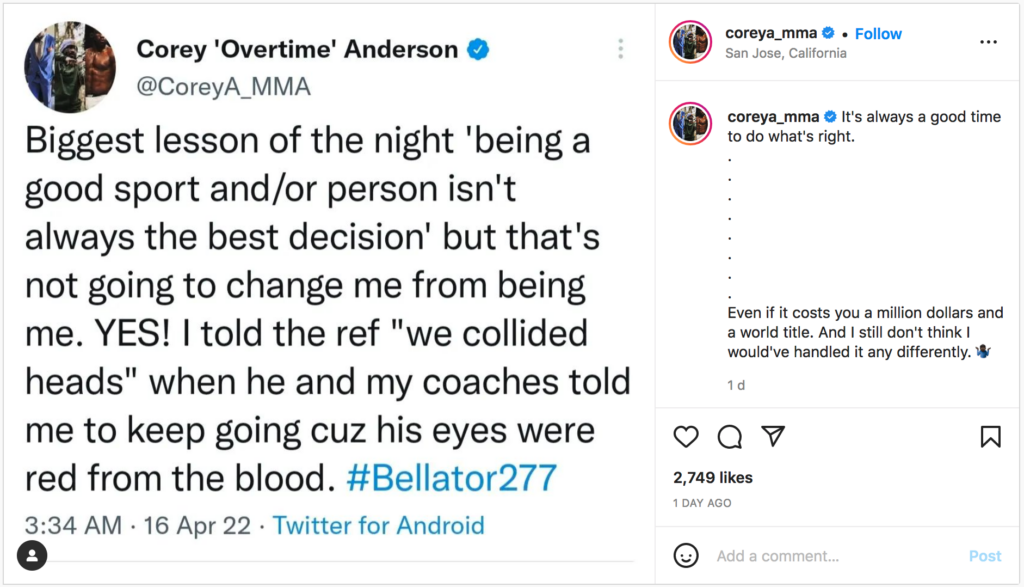The width and height of the screenshot is (1024, 587).
Task: Click tagged people icon on image
Action: [31, 555]
